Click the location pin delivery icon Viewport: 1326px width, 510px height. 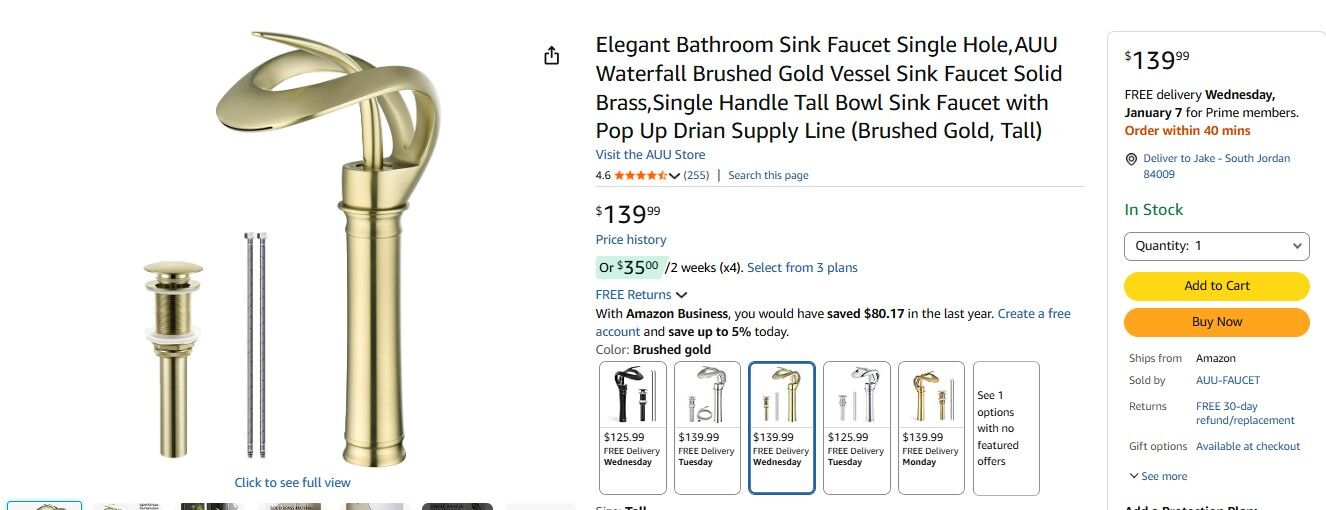(x=1131, y=159)
